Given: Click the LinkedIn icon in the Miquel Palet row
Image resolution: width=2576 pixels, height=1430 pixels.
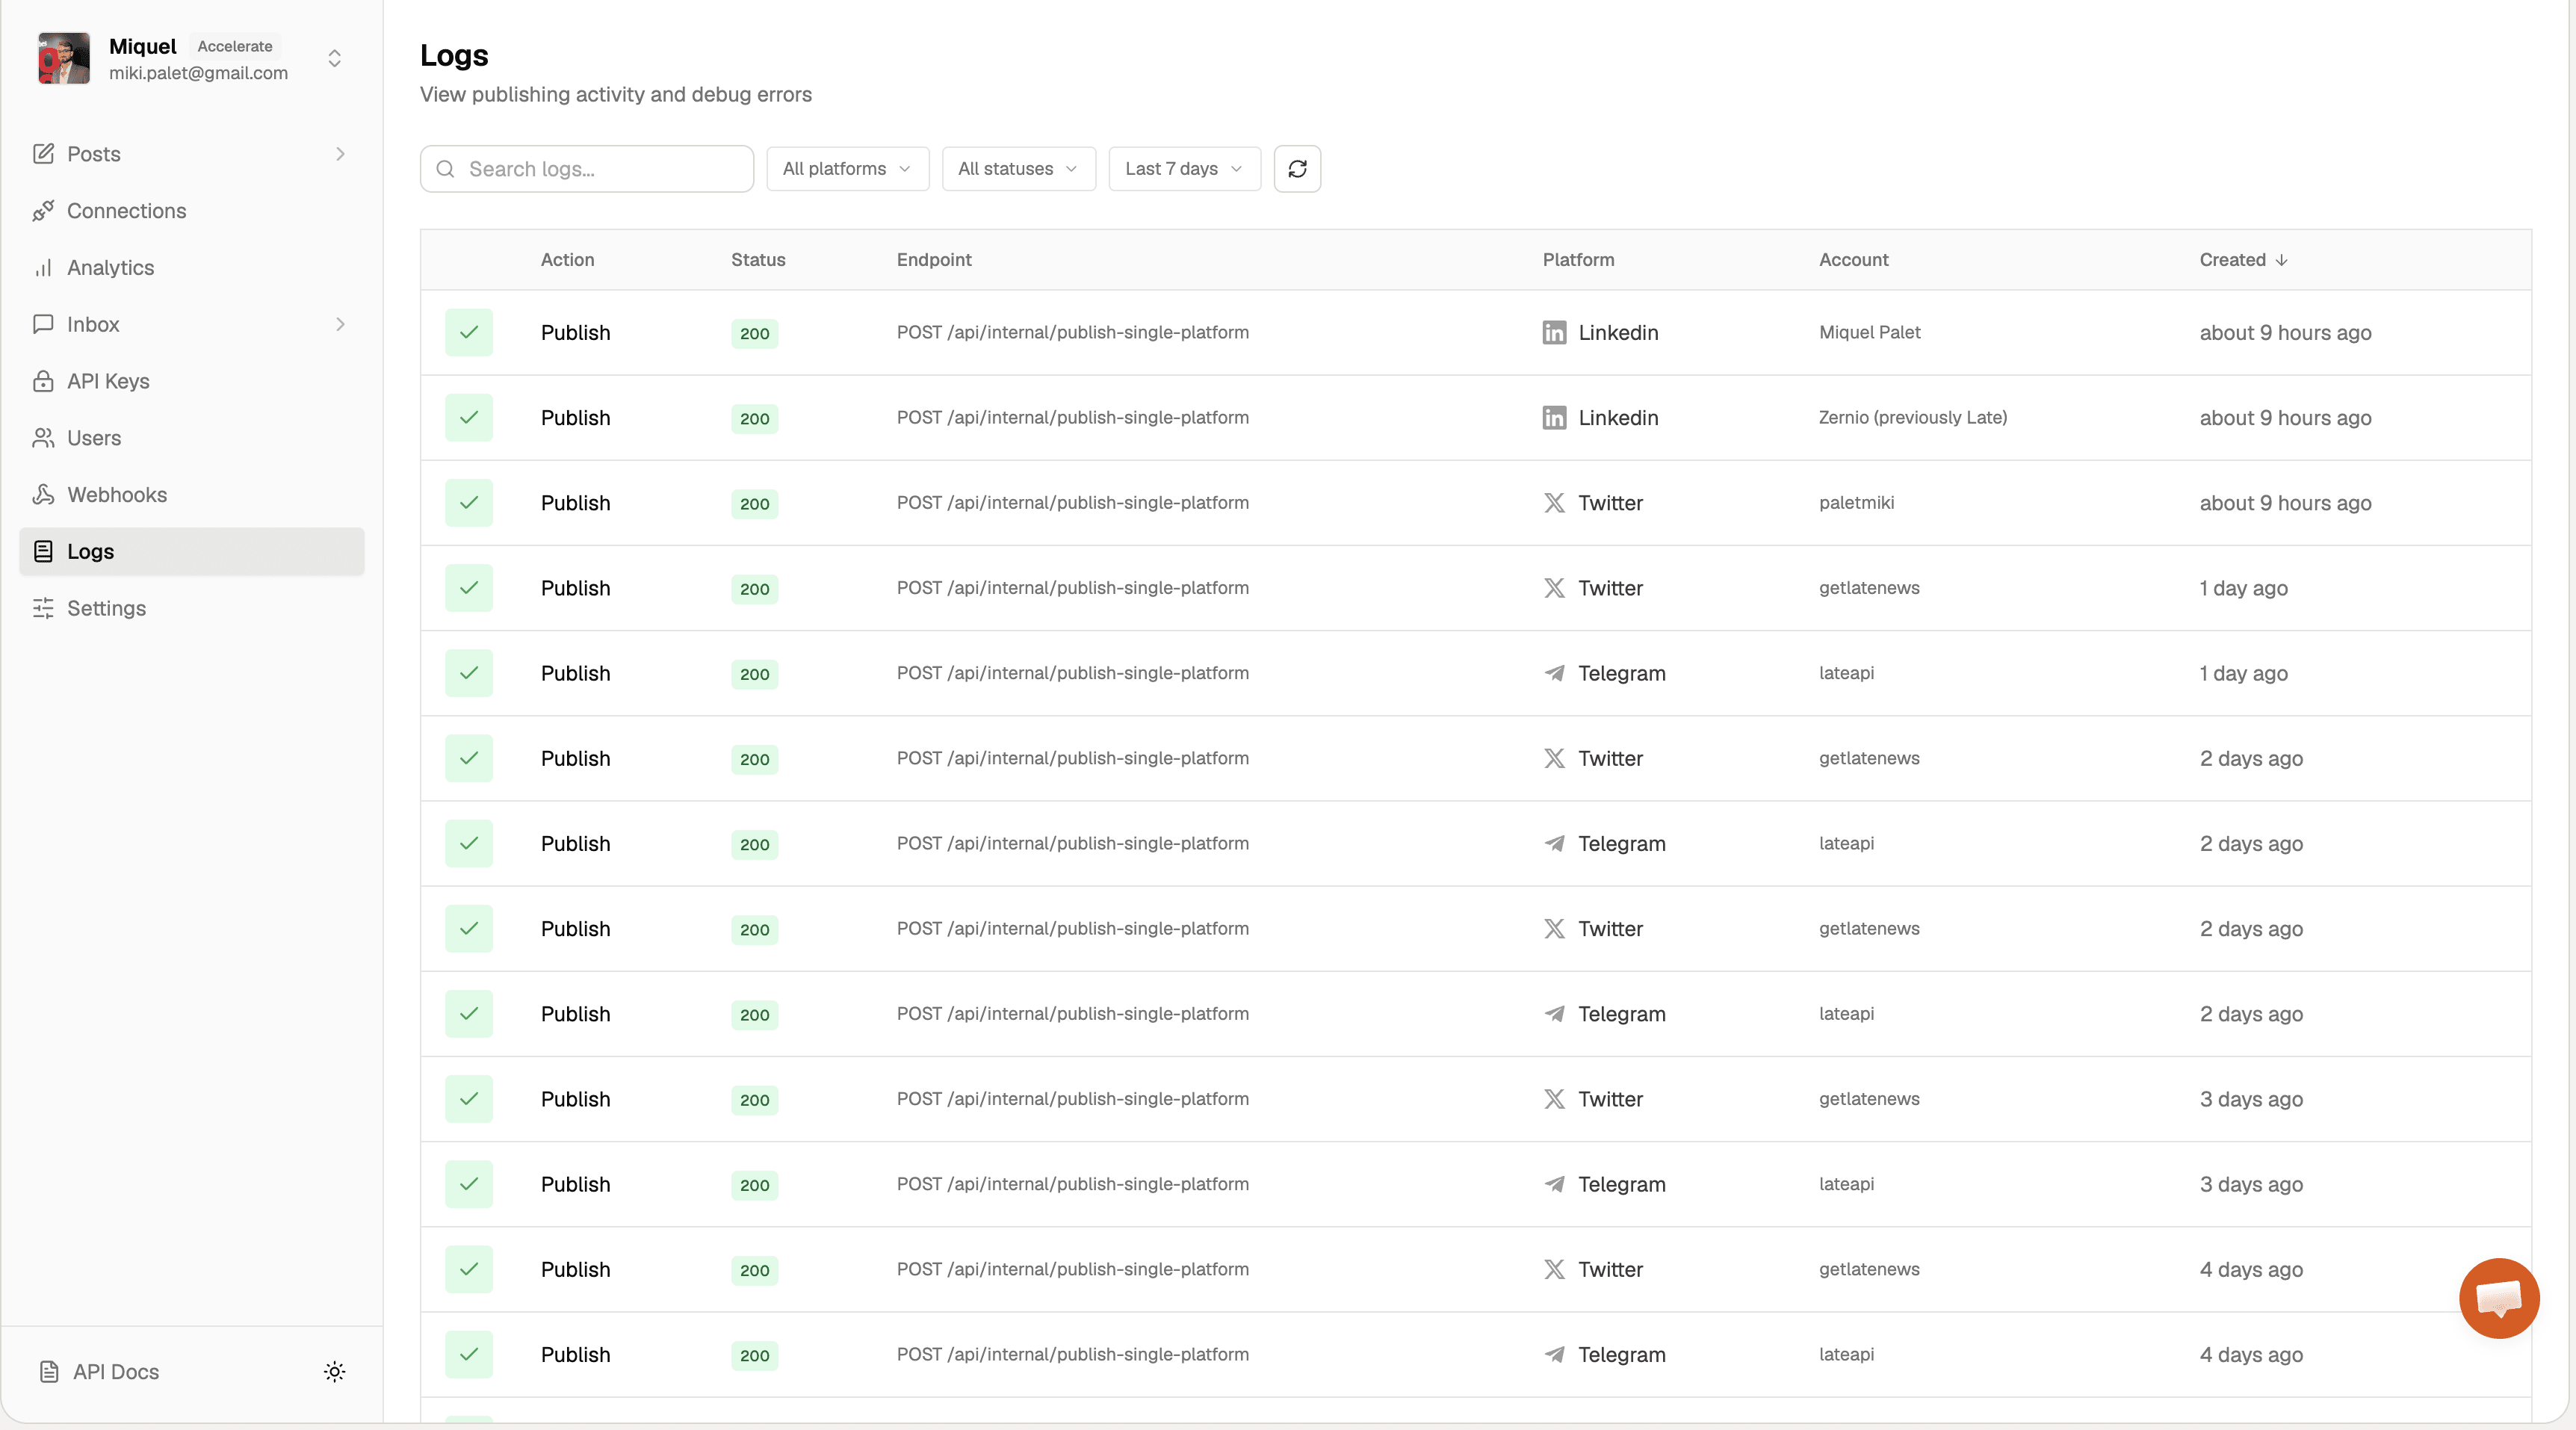Looking at the screenshot, I should (1554, 333).
